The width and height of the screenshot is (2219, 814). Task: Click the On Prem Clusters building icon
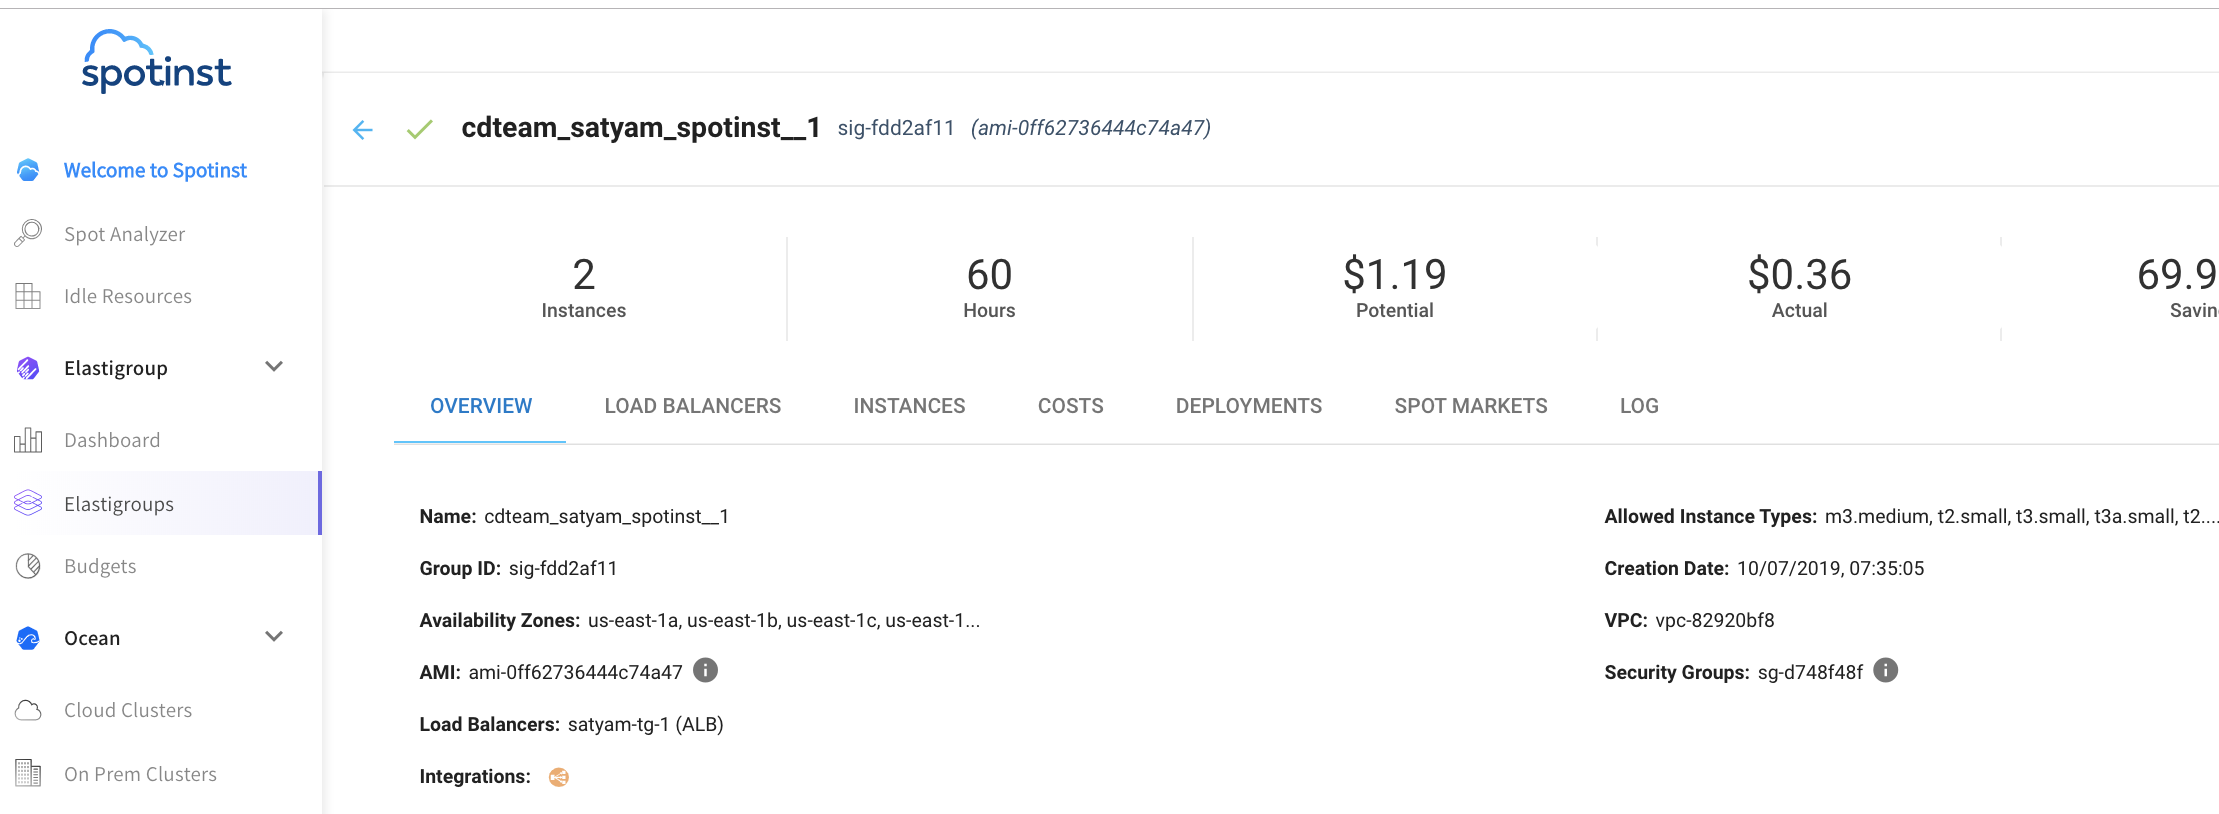28,773
